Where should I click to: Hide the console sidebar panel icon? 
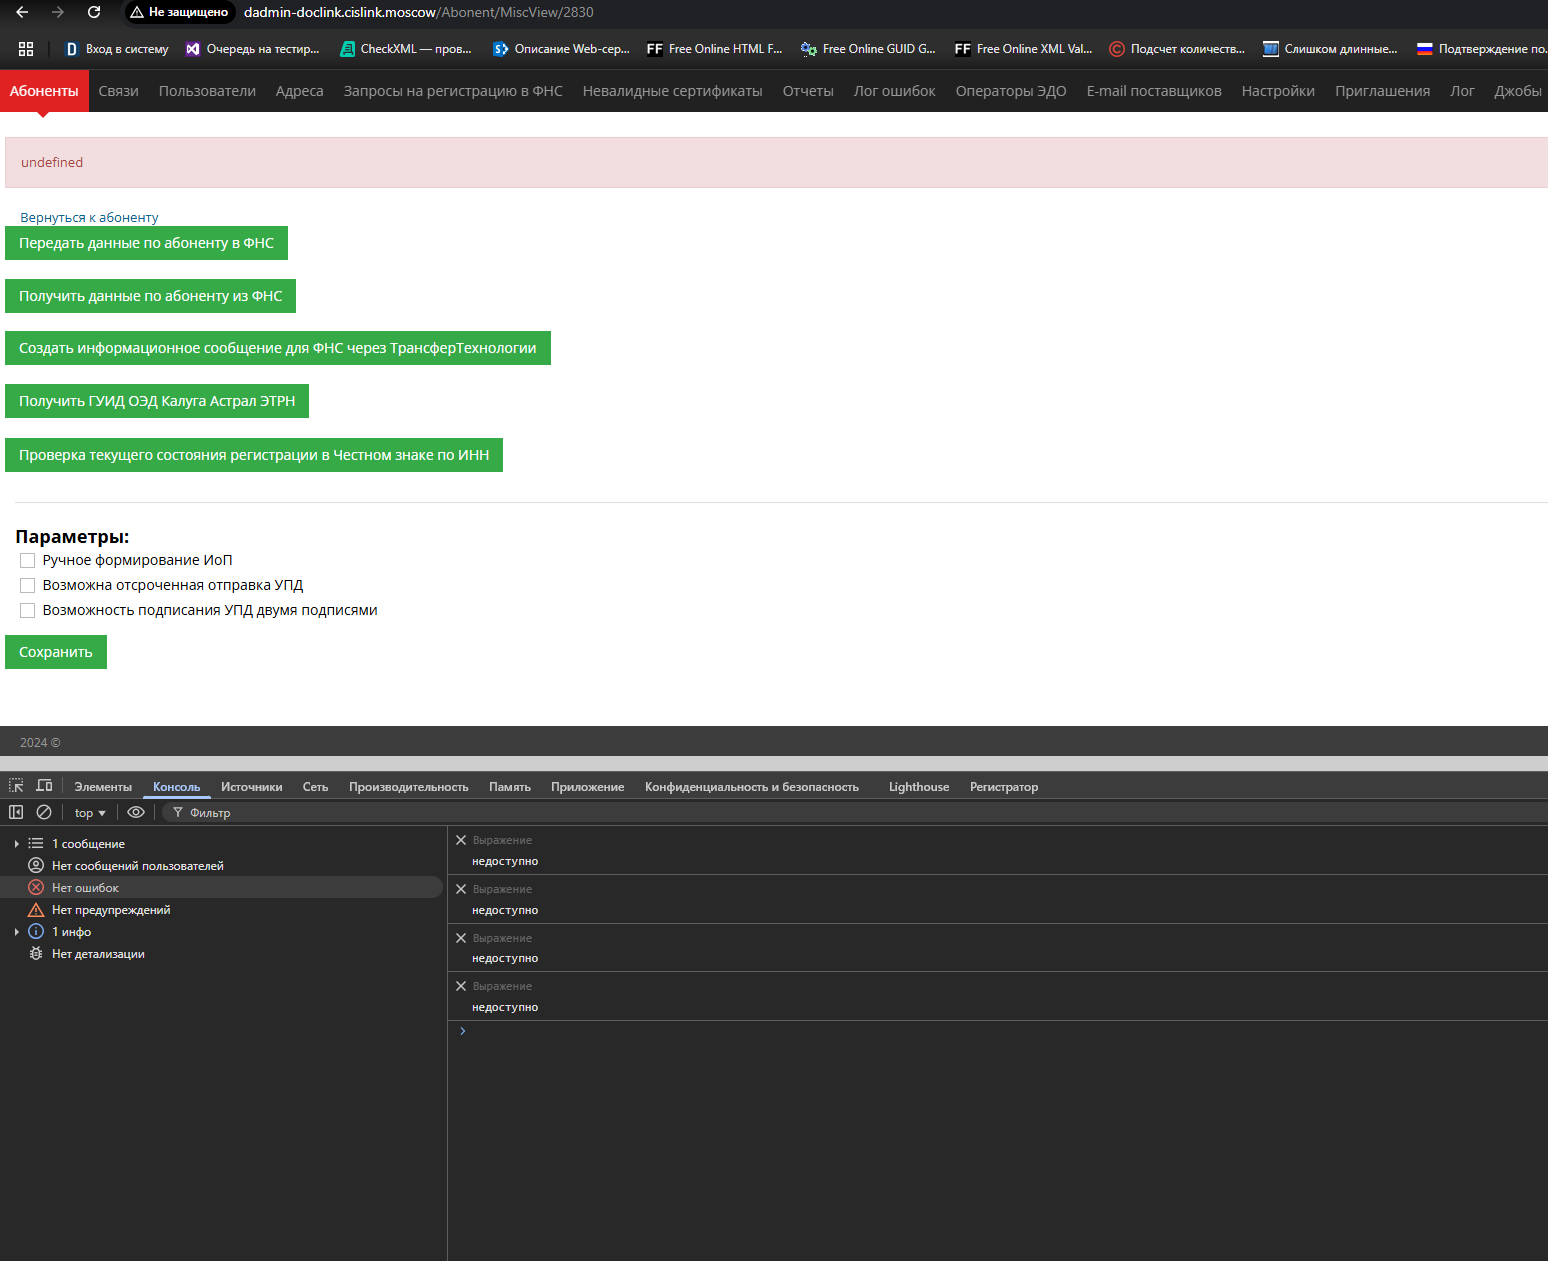click(16, 812)
